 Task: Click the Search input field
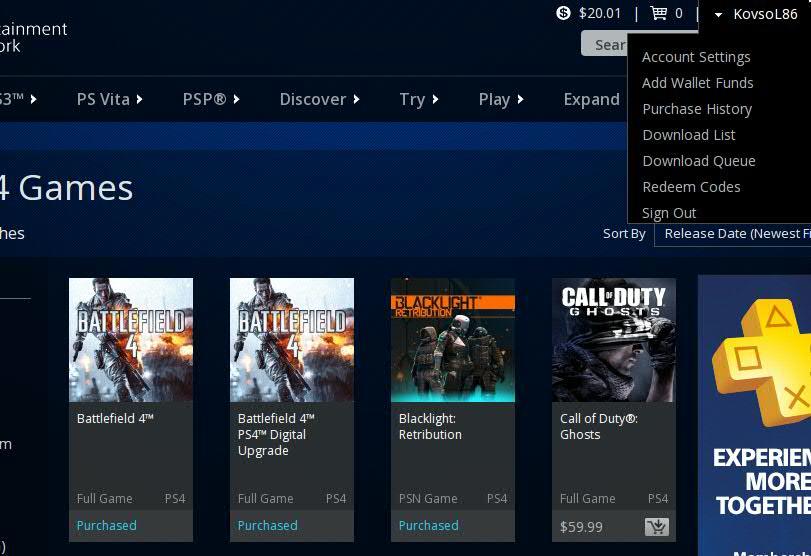coord(603,44)
